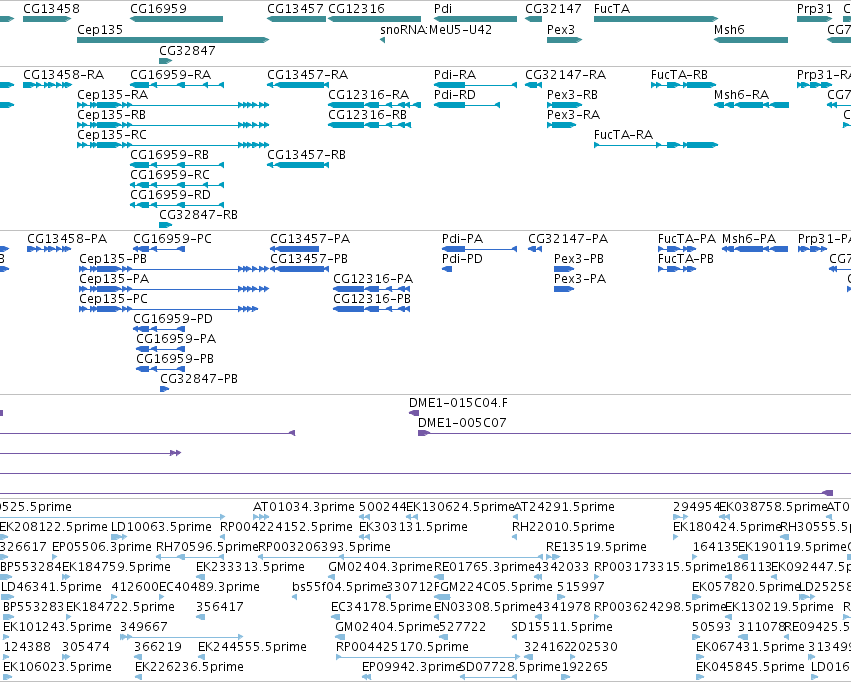Click protein label Cep135-PB
Image resolution: width=851 pixels, height=682 pixels.
(113, 259)
